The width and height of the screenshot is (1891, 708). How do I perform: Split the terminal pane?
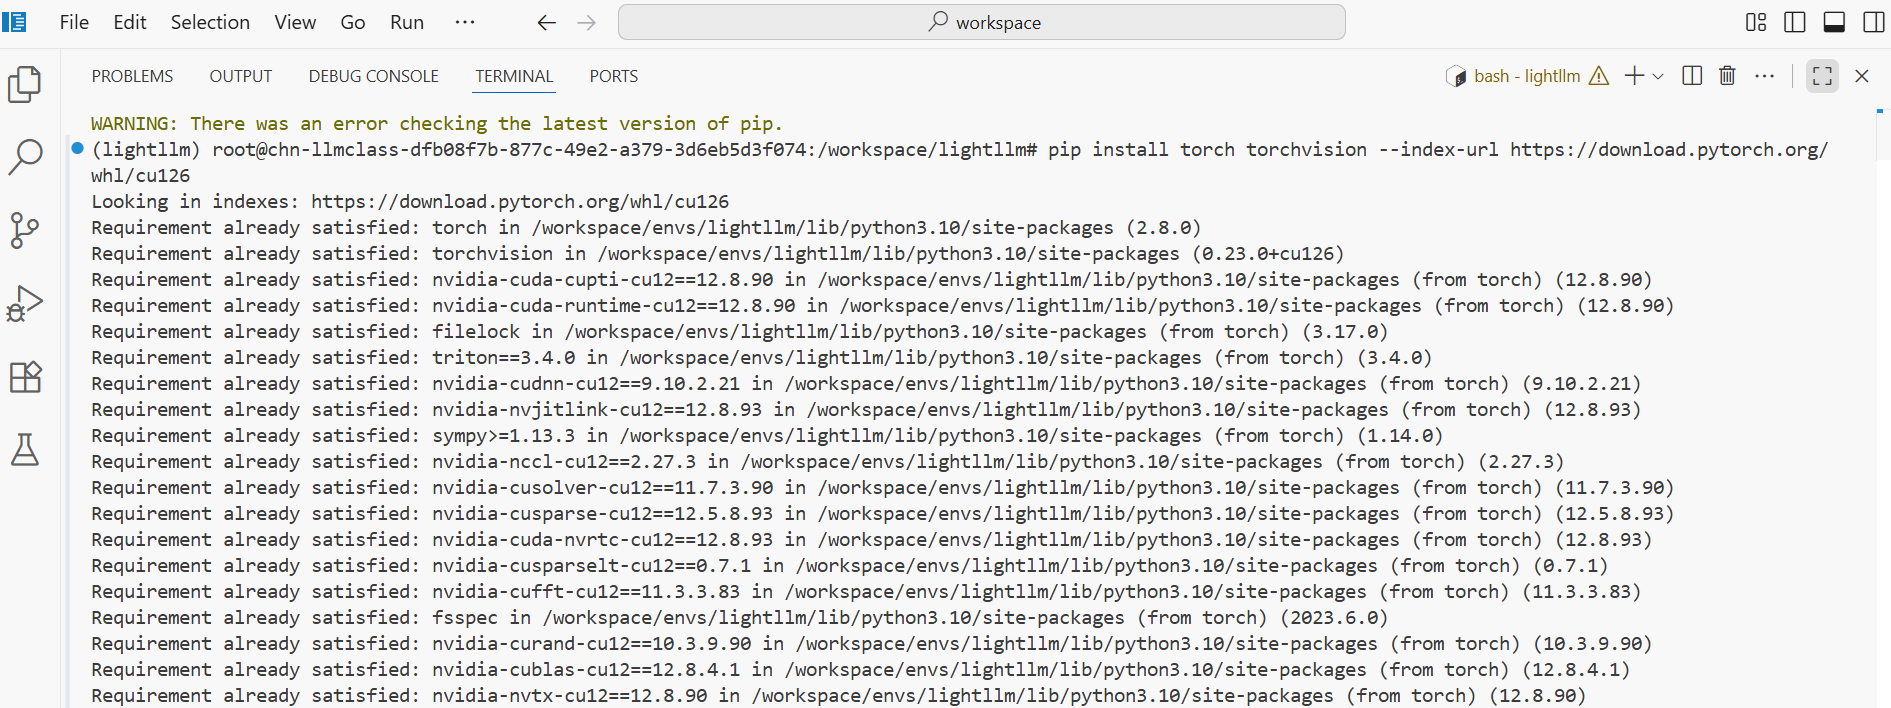(x=1692, y=76)
